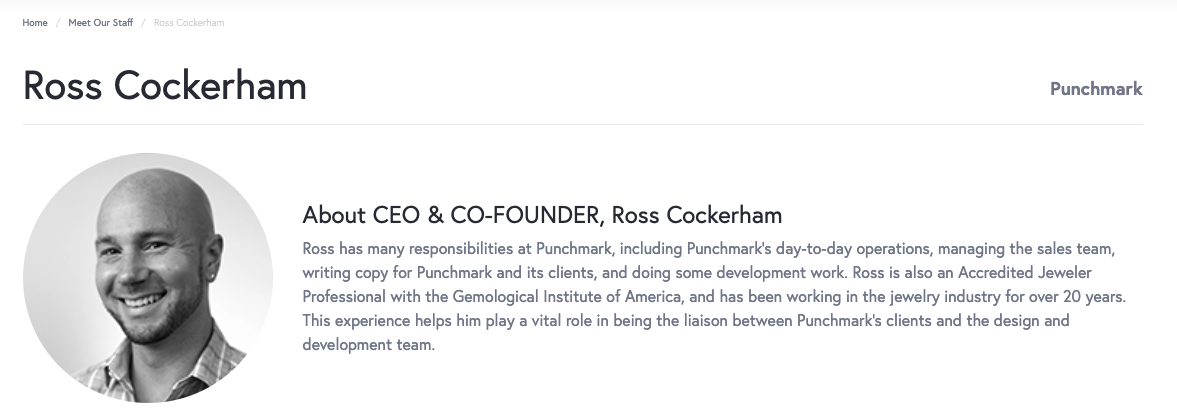Click the About CEO & CO-FOUNDER heading

541,215
